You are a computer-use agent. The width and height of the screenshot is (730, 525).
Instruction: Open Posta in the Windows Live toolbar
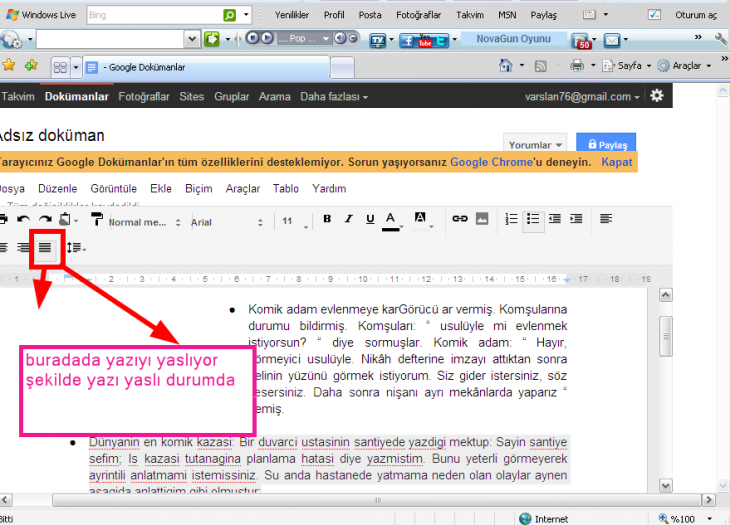370,15
